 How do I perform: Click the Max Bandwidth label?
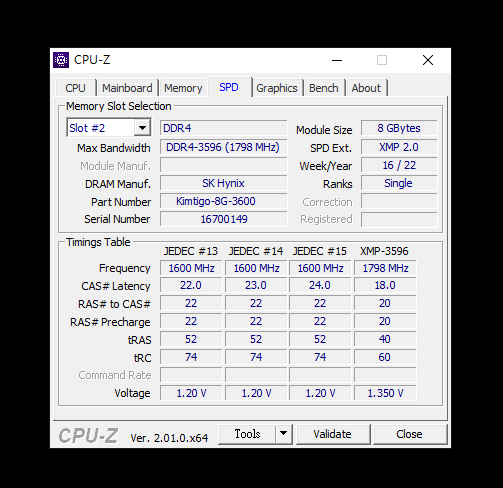114,148
